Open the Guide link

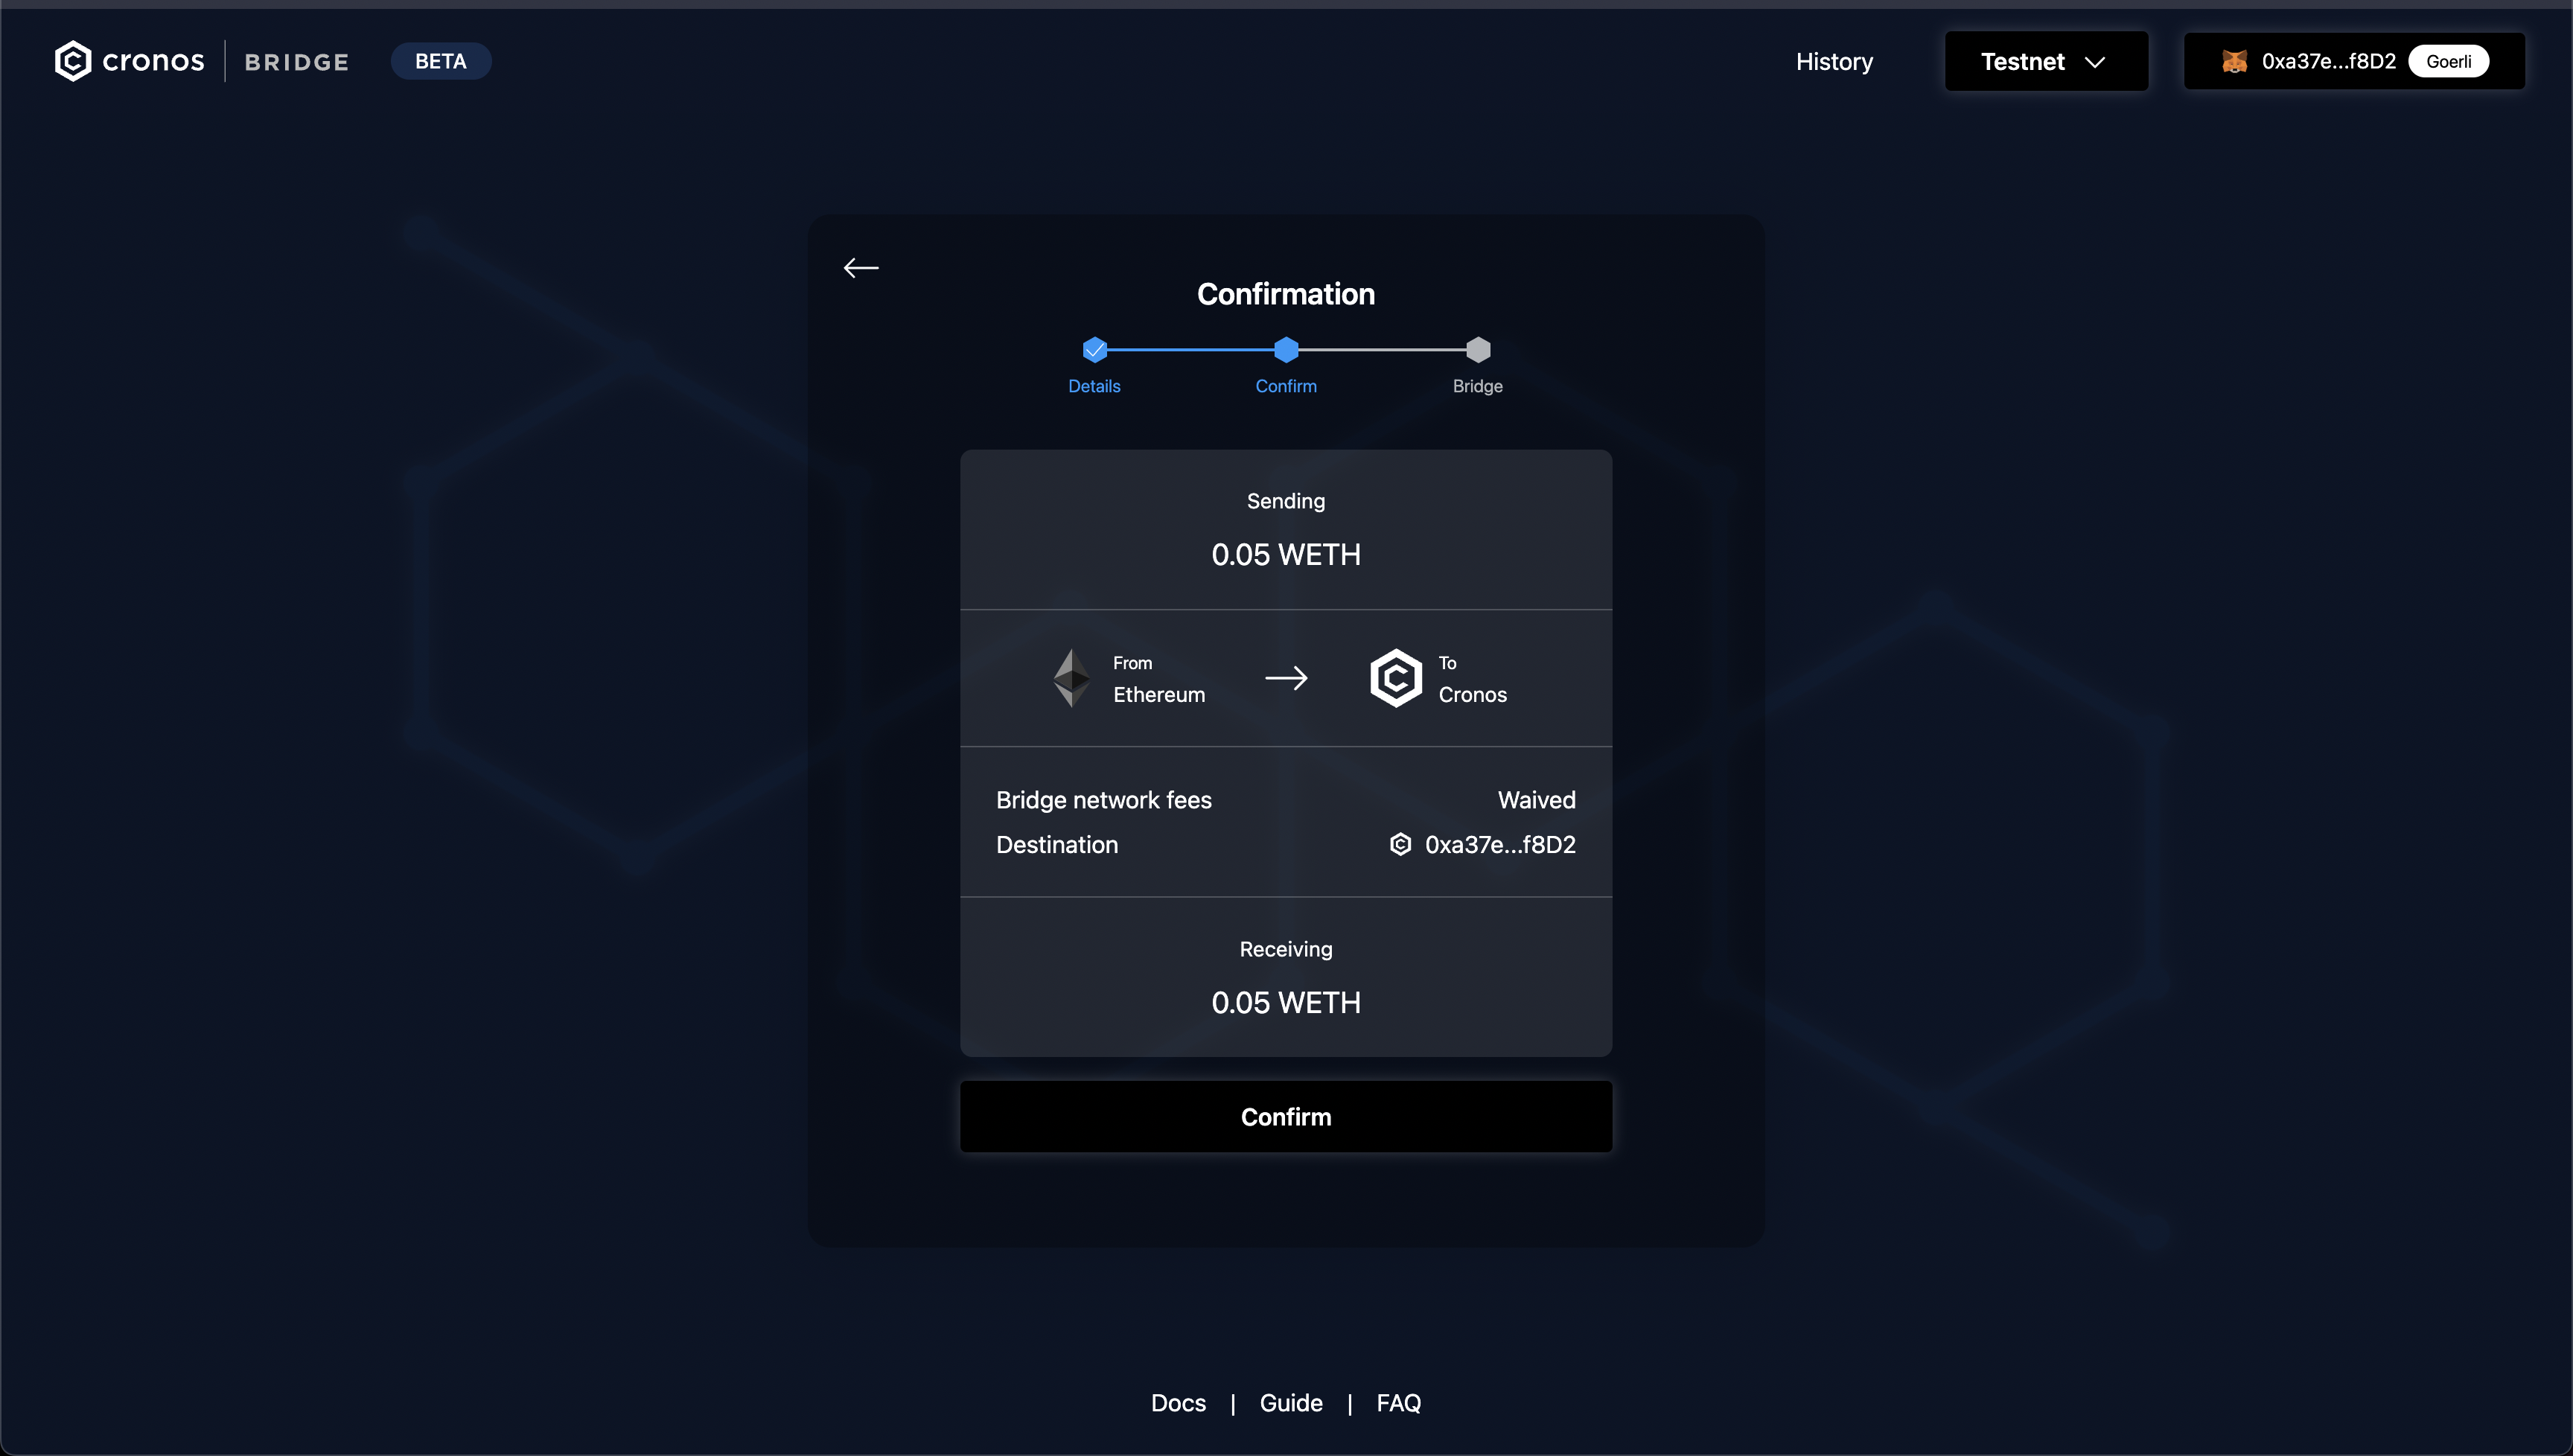(1290, 1403)
